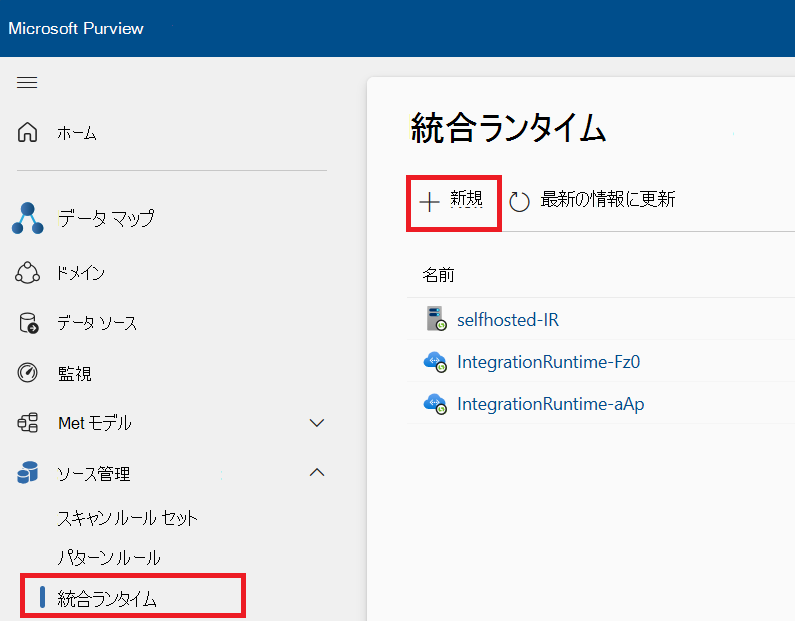
Task: Click the IntegrationRuntime-aAp cloud icon
Action: 435,404
